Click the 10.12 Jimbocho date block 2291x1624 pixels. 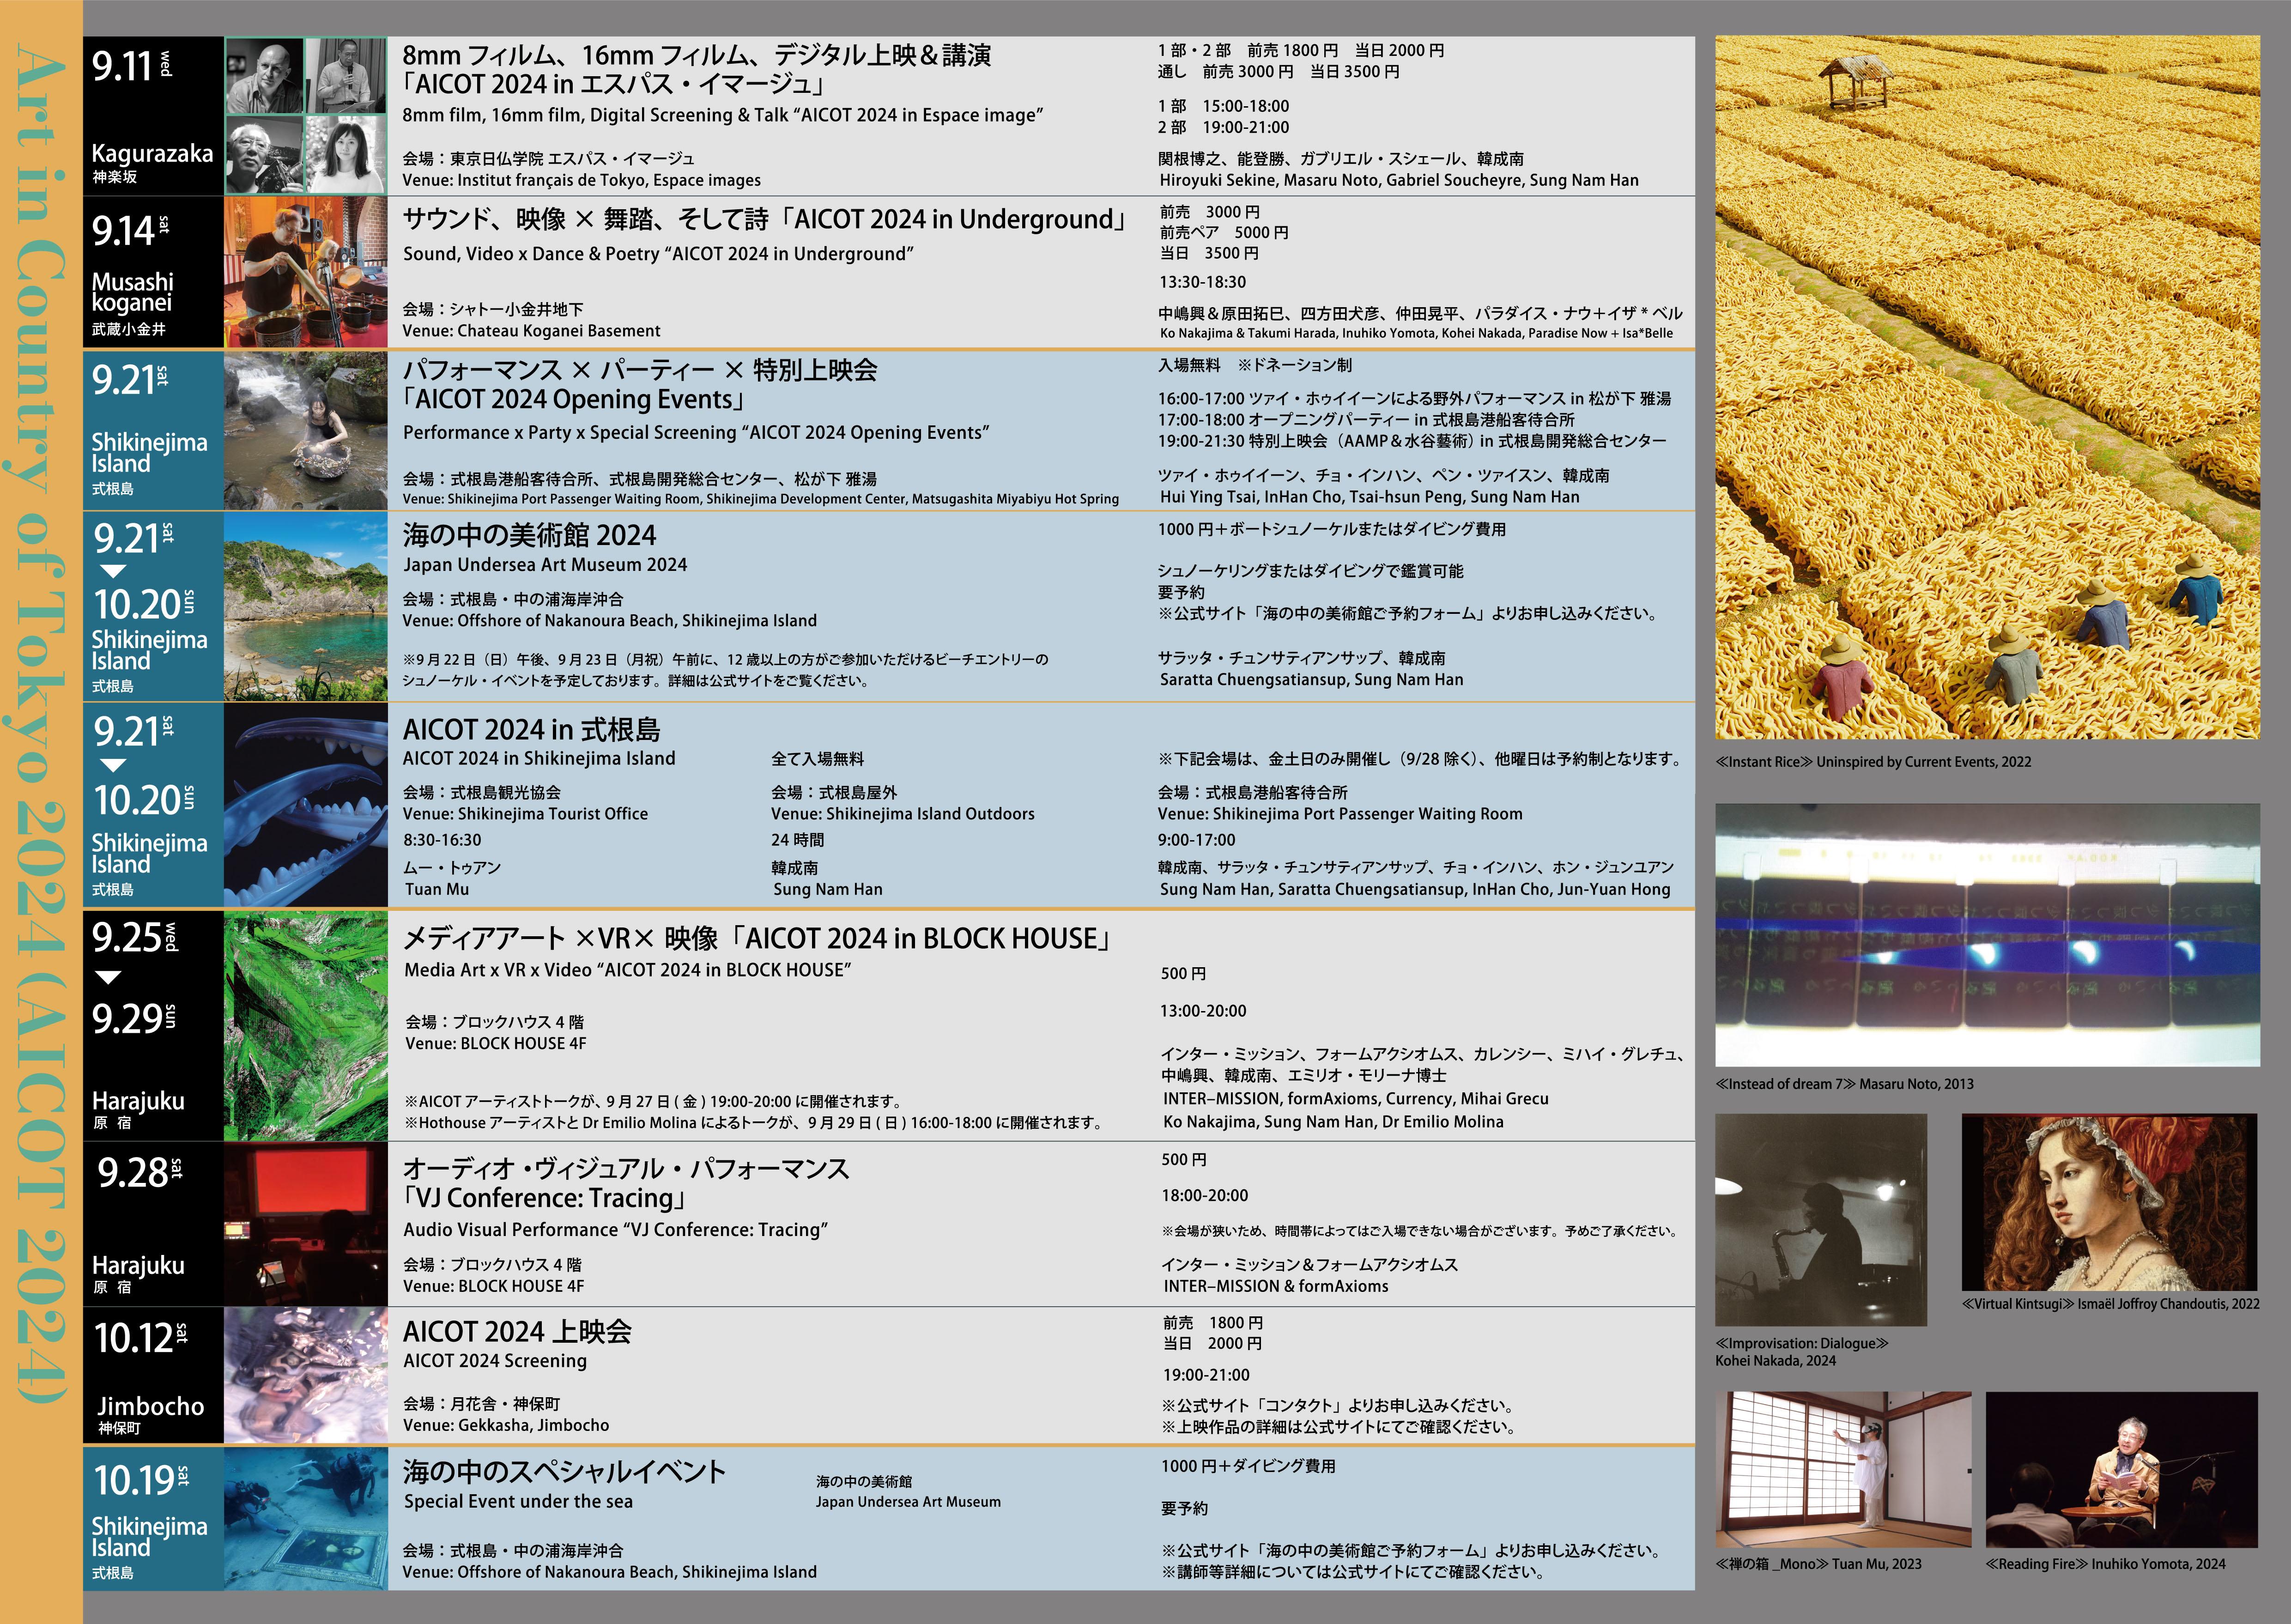tap(152, 1375)
